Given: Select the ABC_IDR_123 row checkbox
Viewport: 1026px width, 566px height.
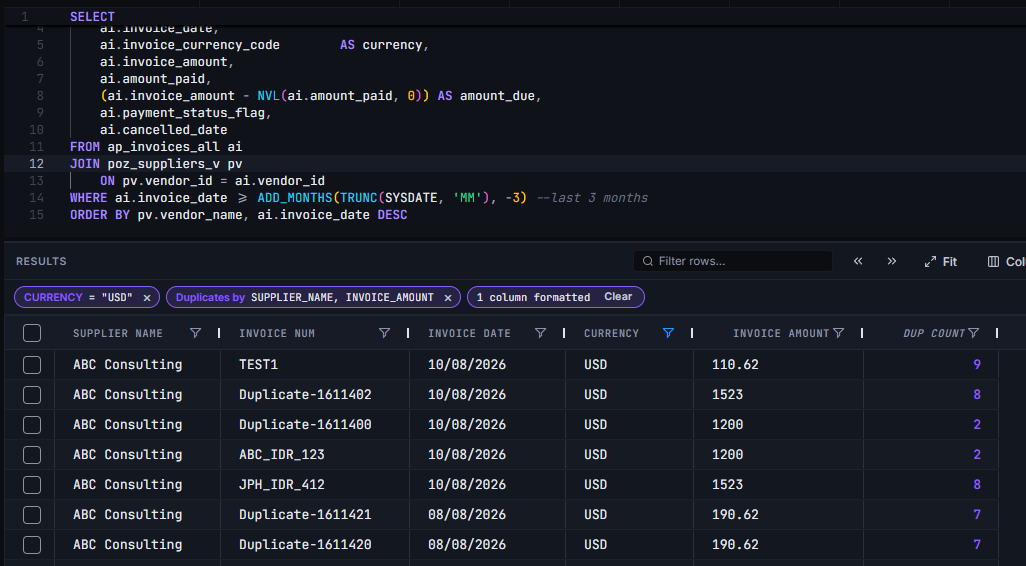Looking at the screenshot, I should (32, 455).
